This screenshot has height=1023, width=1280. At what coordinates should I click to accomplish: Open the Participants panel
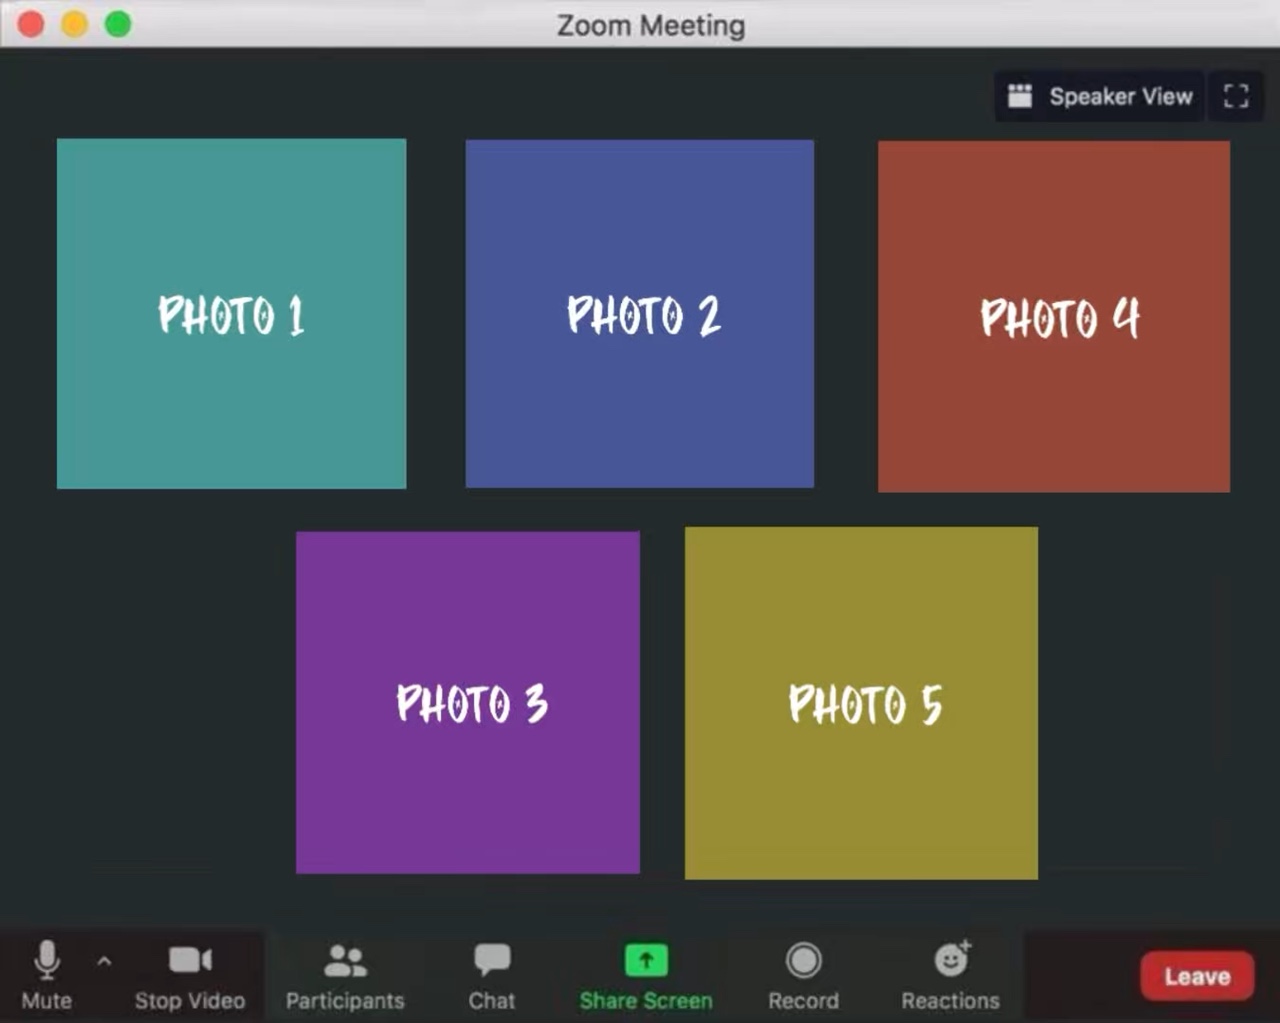click(x=345, y=974)
